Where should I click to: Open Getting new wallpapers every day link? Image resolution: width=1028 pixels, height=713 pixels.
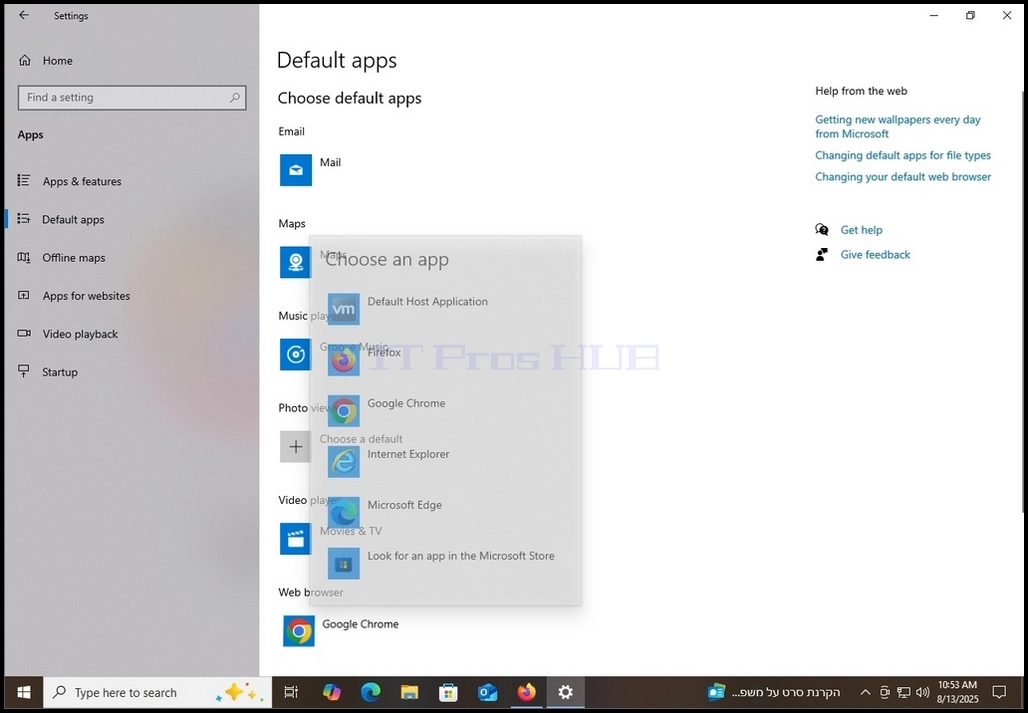click(x=898, y=126)
